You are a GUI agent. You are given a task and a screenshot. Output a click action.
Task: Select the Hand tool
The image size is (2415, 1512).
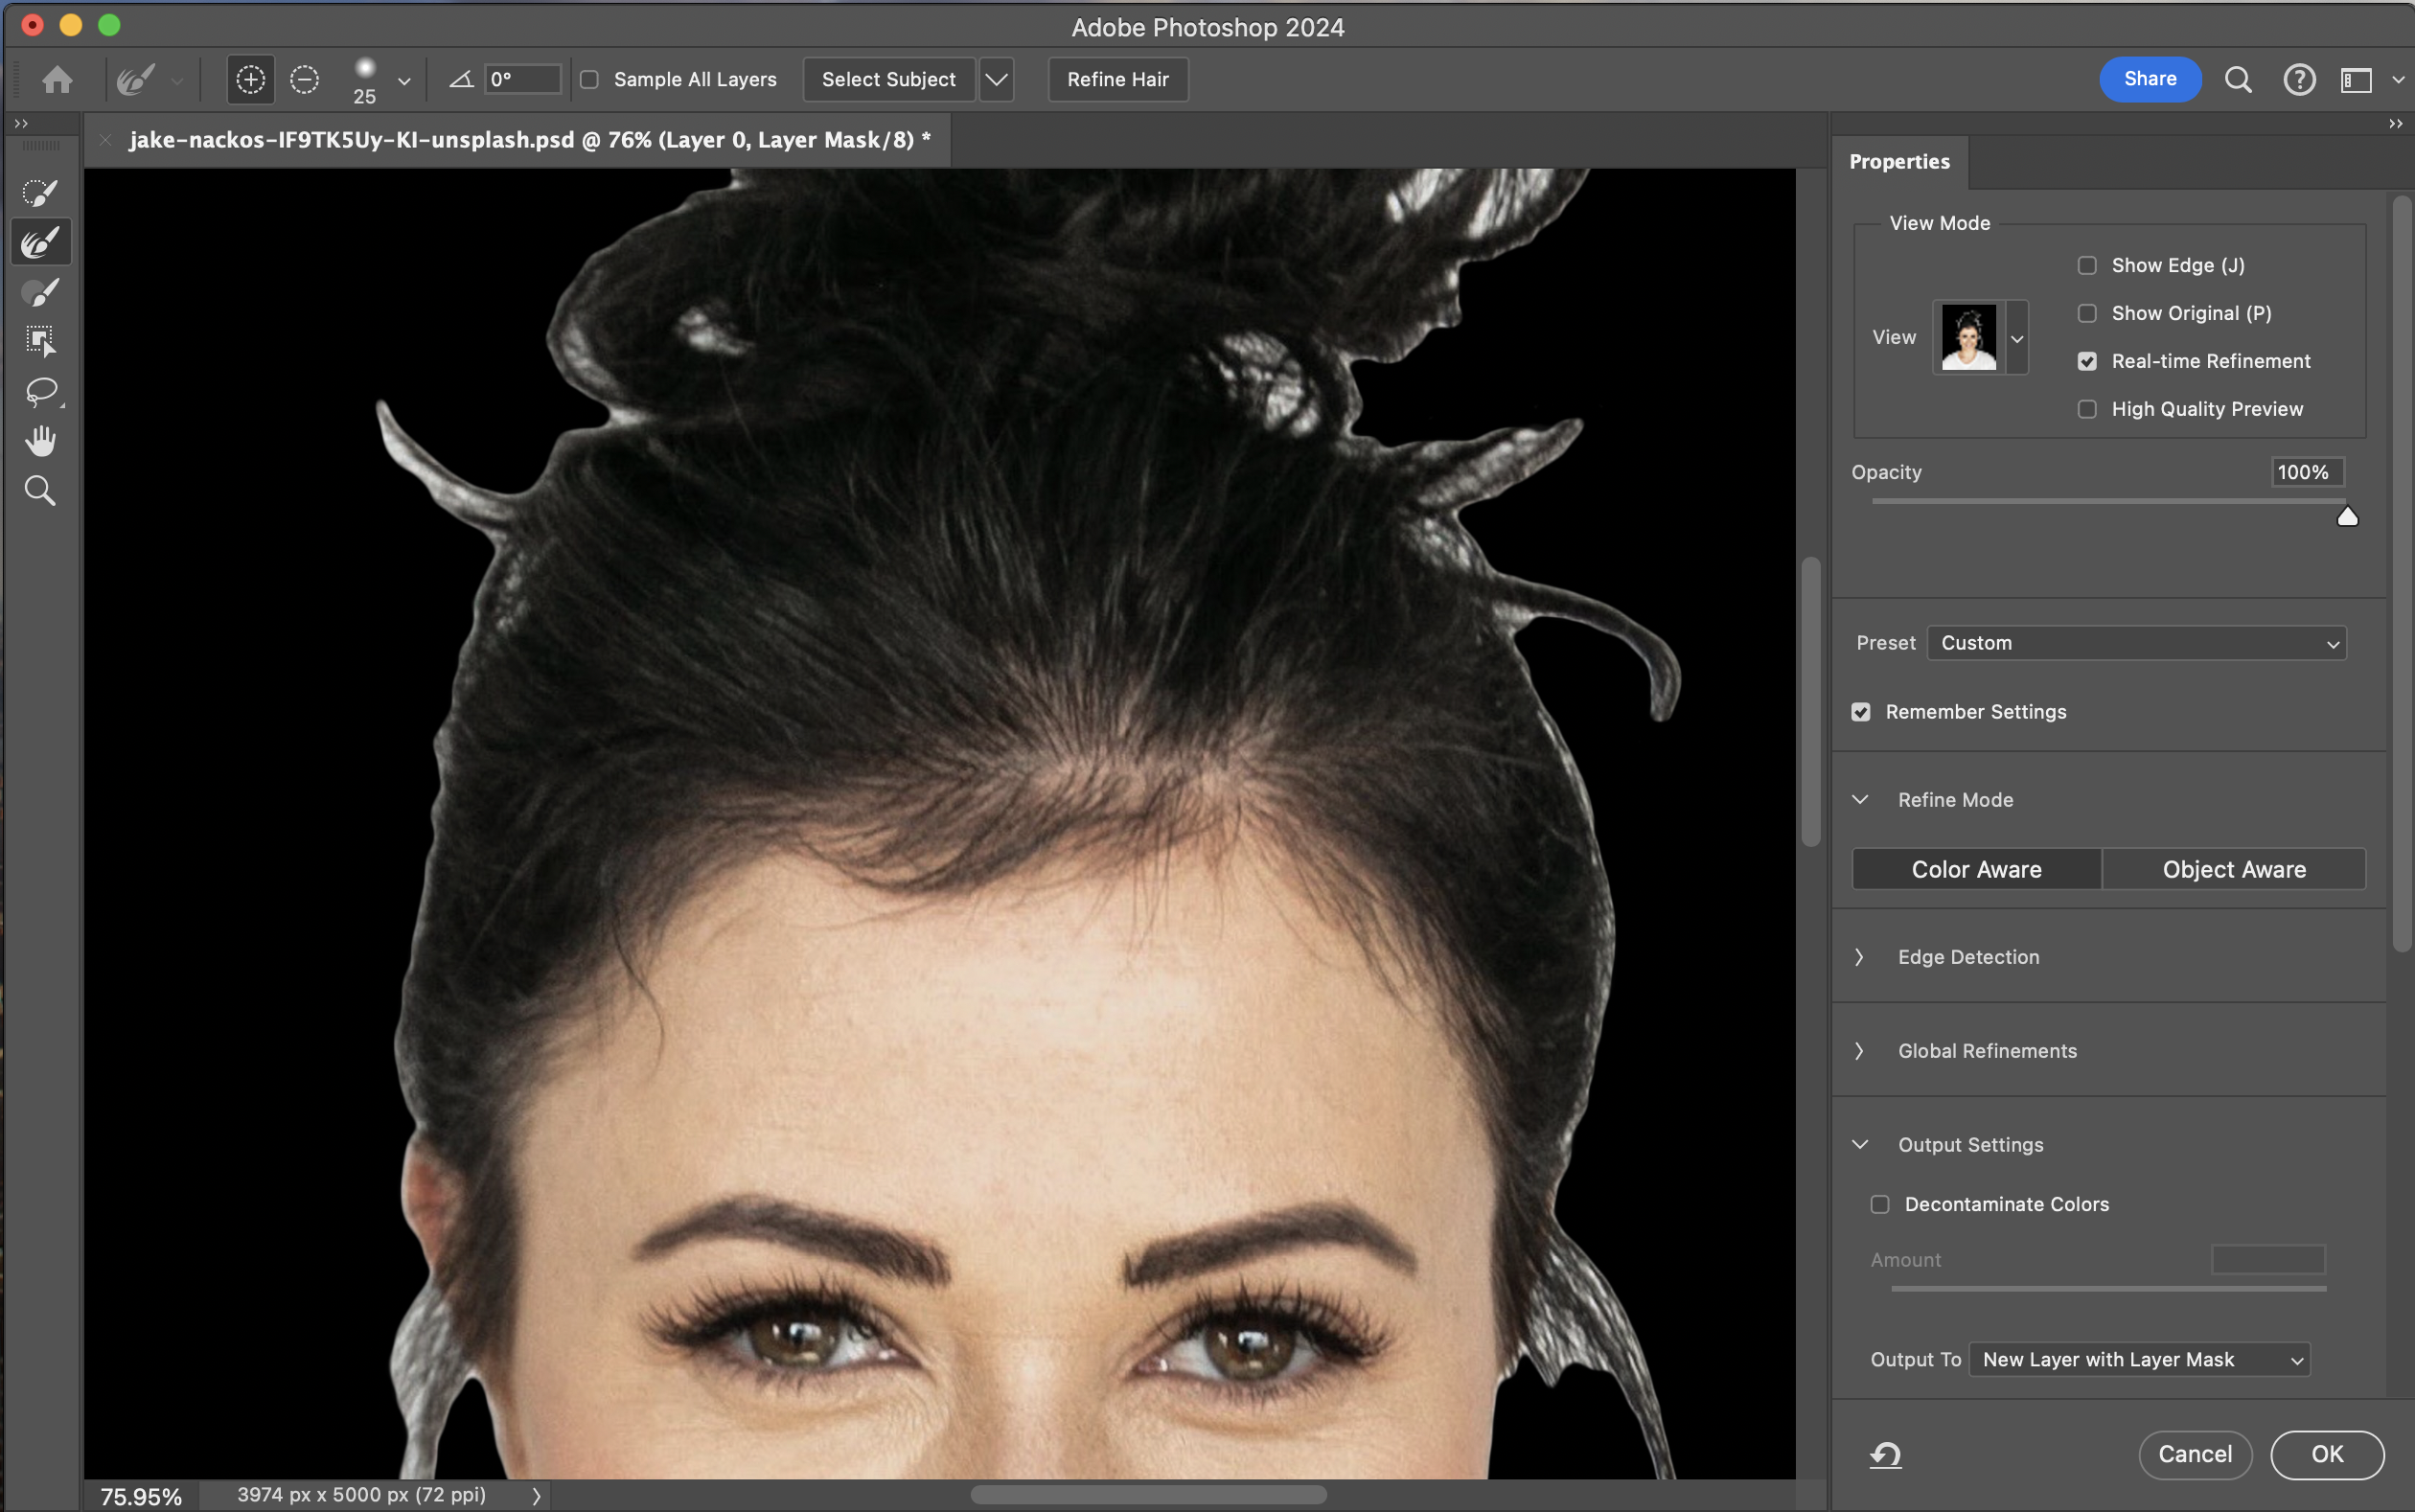tap(40, 441)
